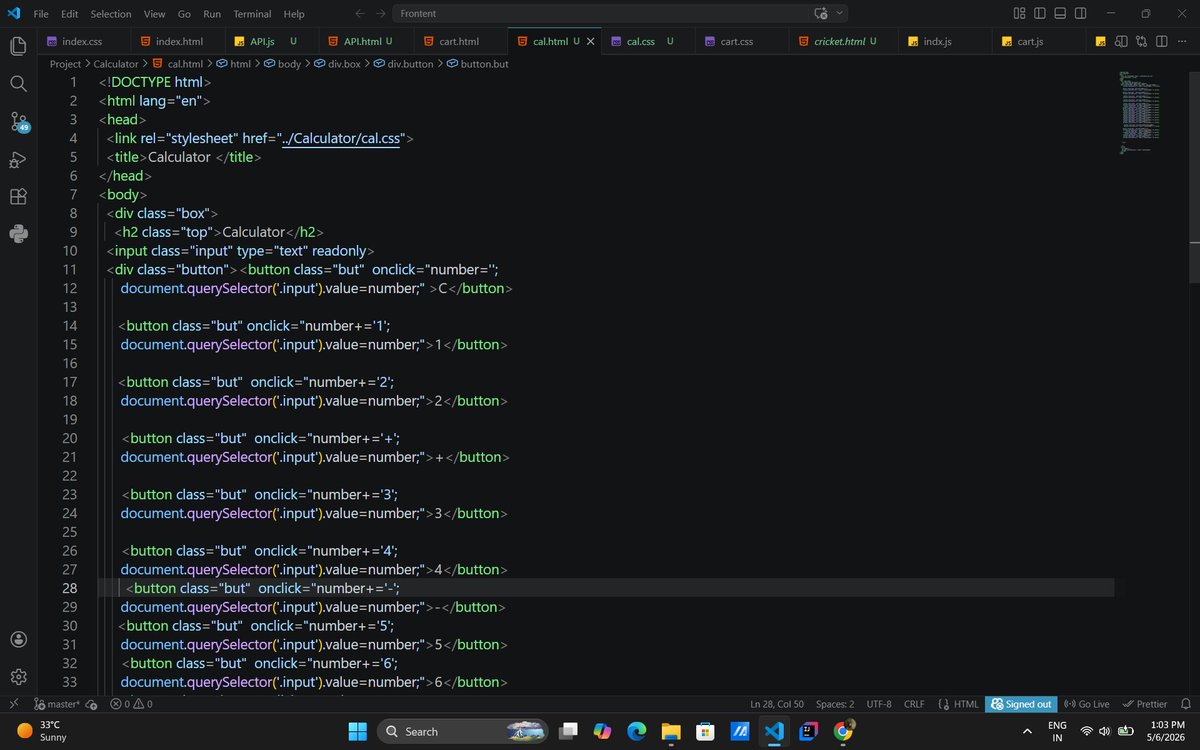
Task: Open Source Control view with 49 badge
Action: point(18,122)
